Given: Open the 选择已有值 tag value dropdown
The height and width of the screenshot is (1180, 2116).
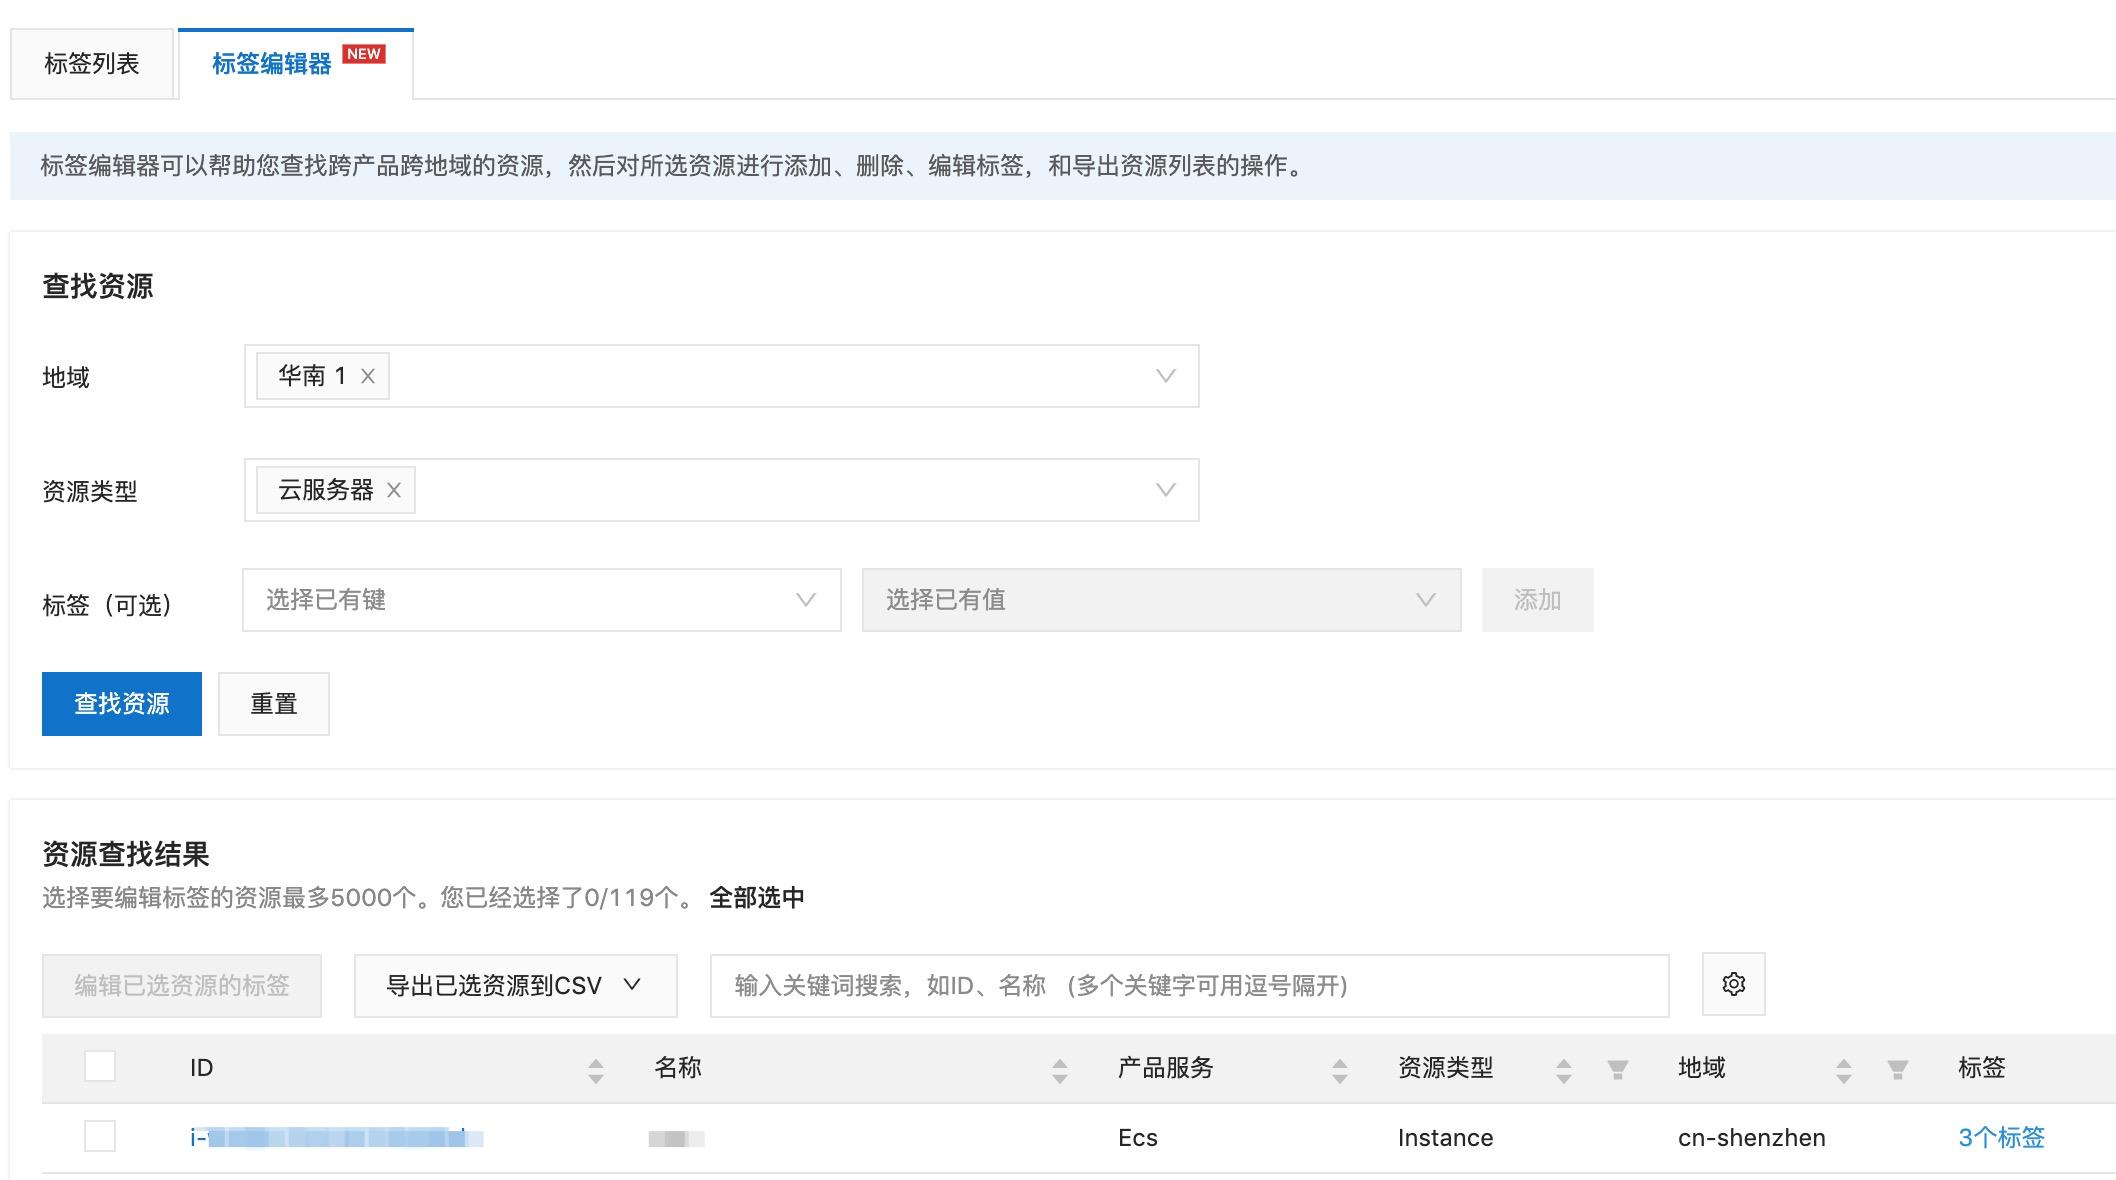Looking at the screenshot, I should [x=1160, y=600].
